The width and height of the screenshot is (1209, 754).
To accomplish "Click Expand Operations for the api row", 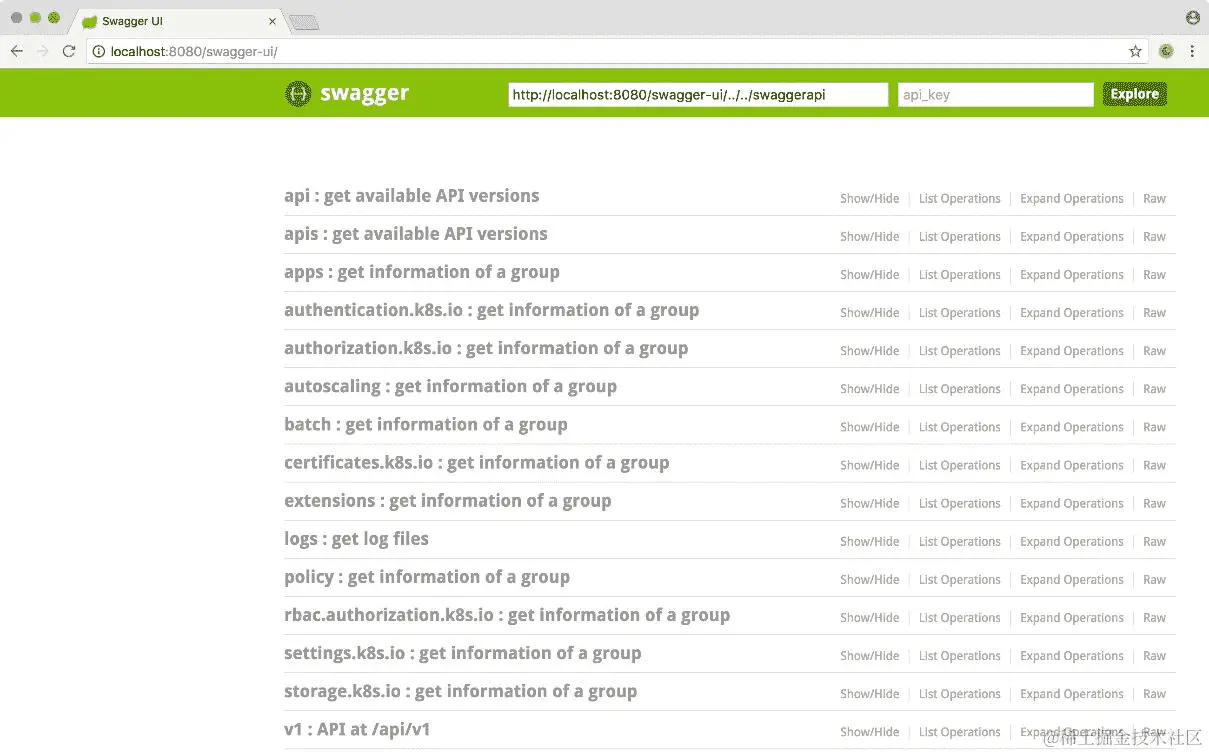I will point(1071,199).
